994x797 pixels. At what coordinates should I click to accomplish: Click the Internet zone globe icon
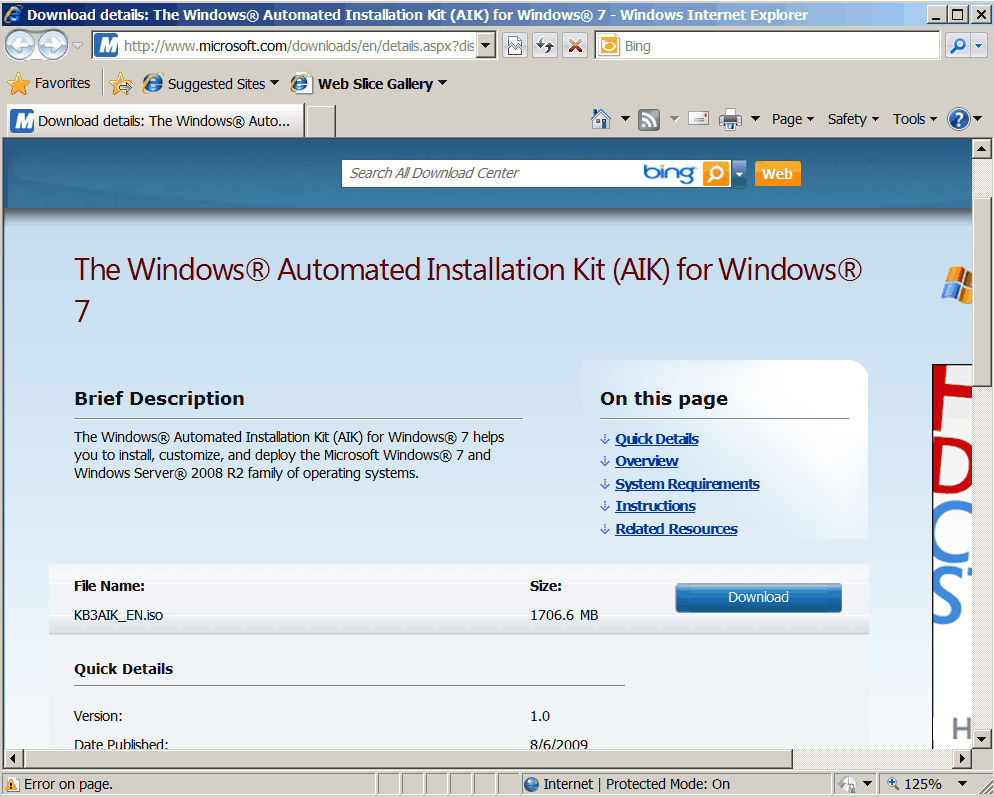(x=531, y=784)
